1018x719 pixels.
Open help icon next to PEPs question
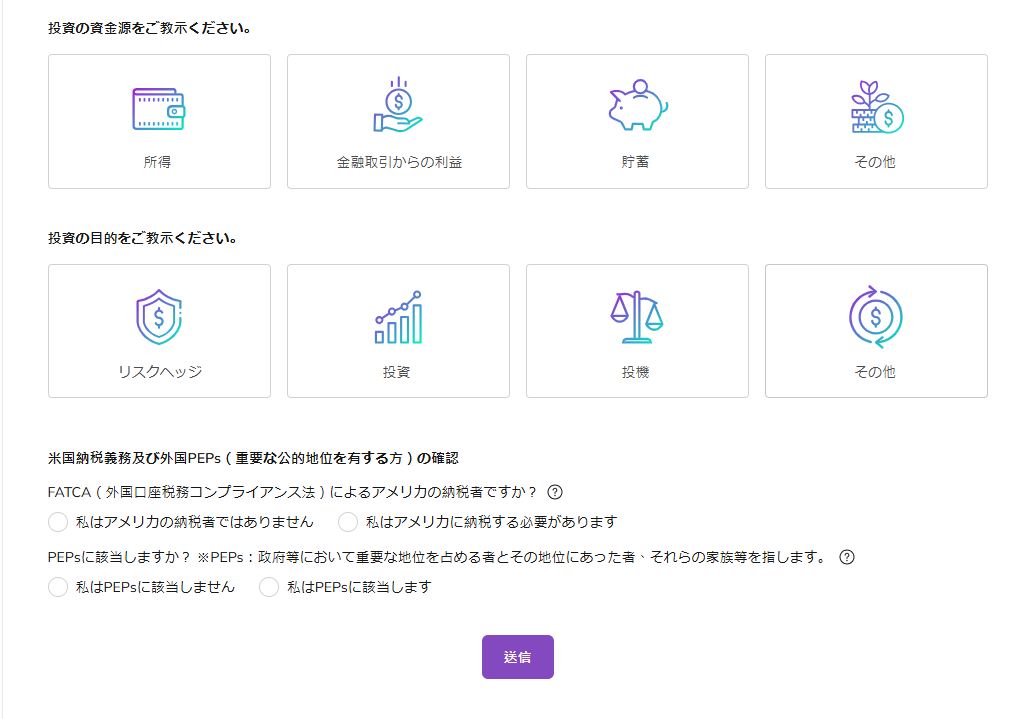[847, 558]
